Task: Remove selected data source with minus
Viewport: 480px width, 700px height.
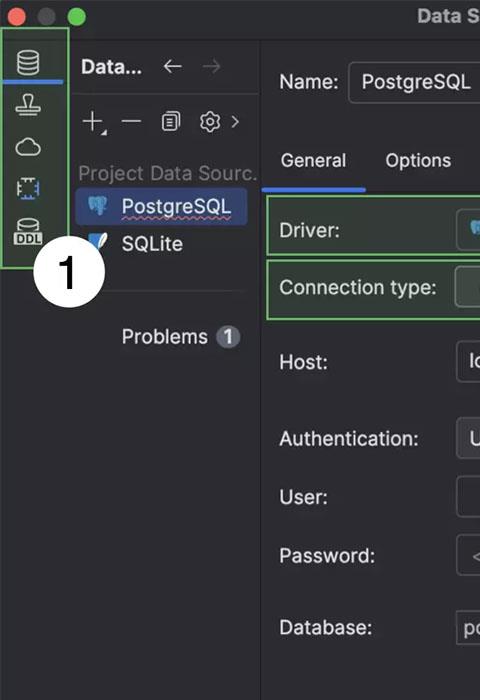Action: coord(131,121)
